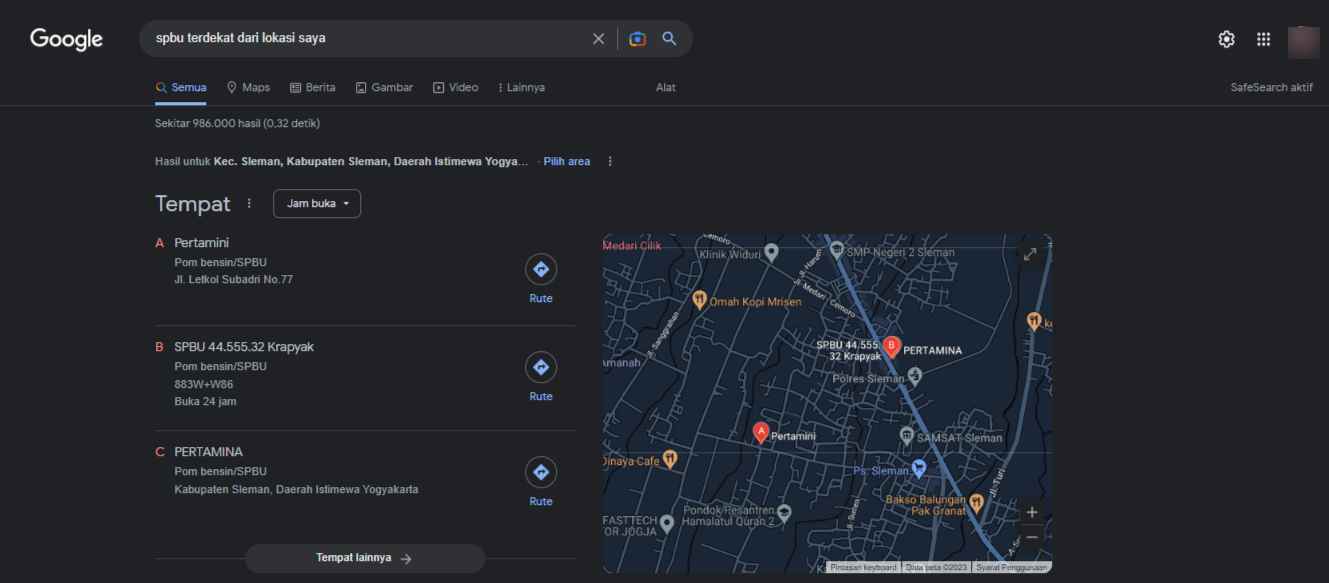1329x583 pixels.
Task: Click Dinaya Cafe map pin
Action: (x=670, y=459)
